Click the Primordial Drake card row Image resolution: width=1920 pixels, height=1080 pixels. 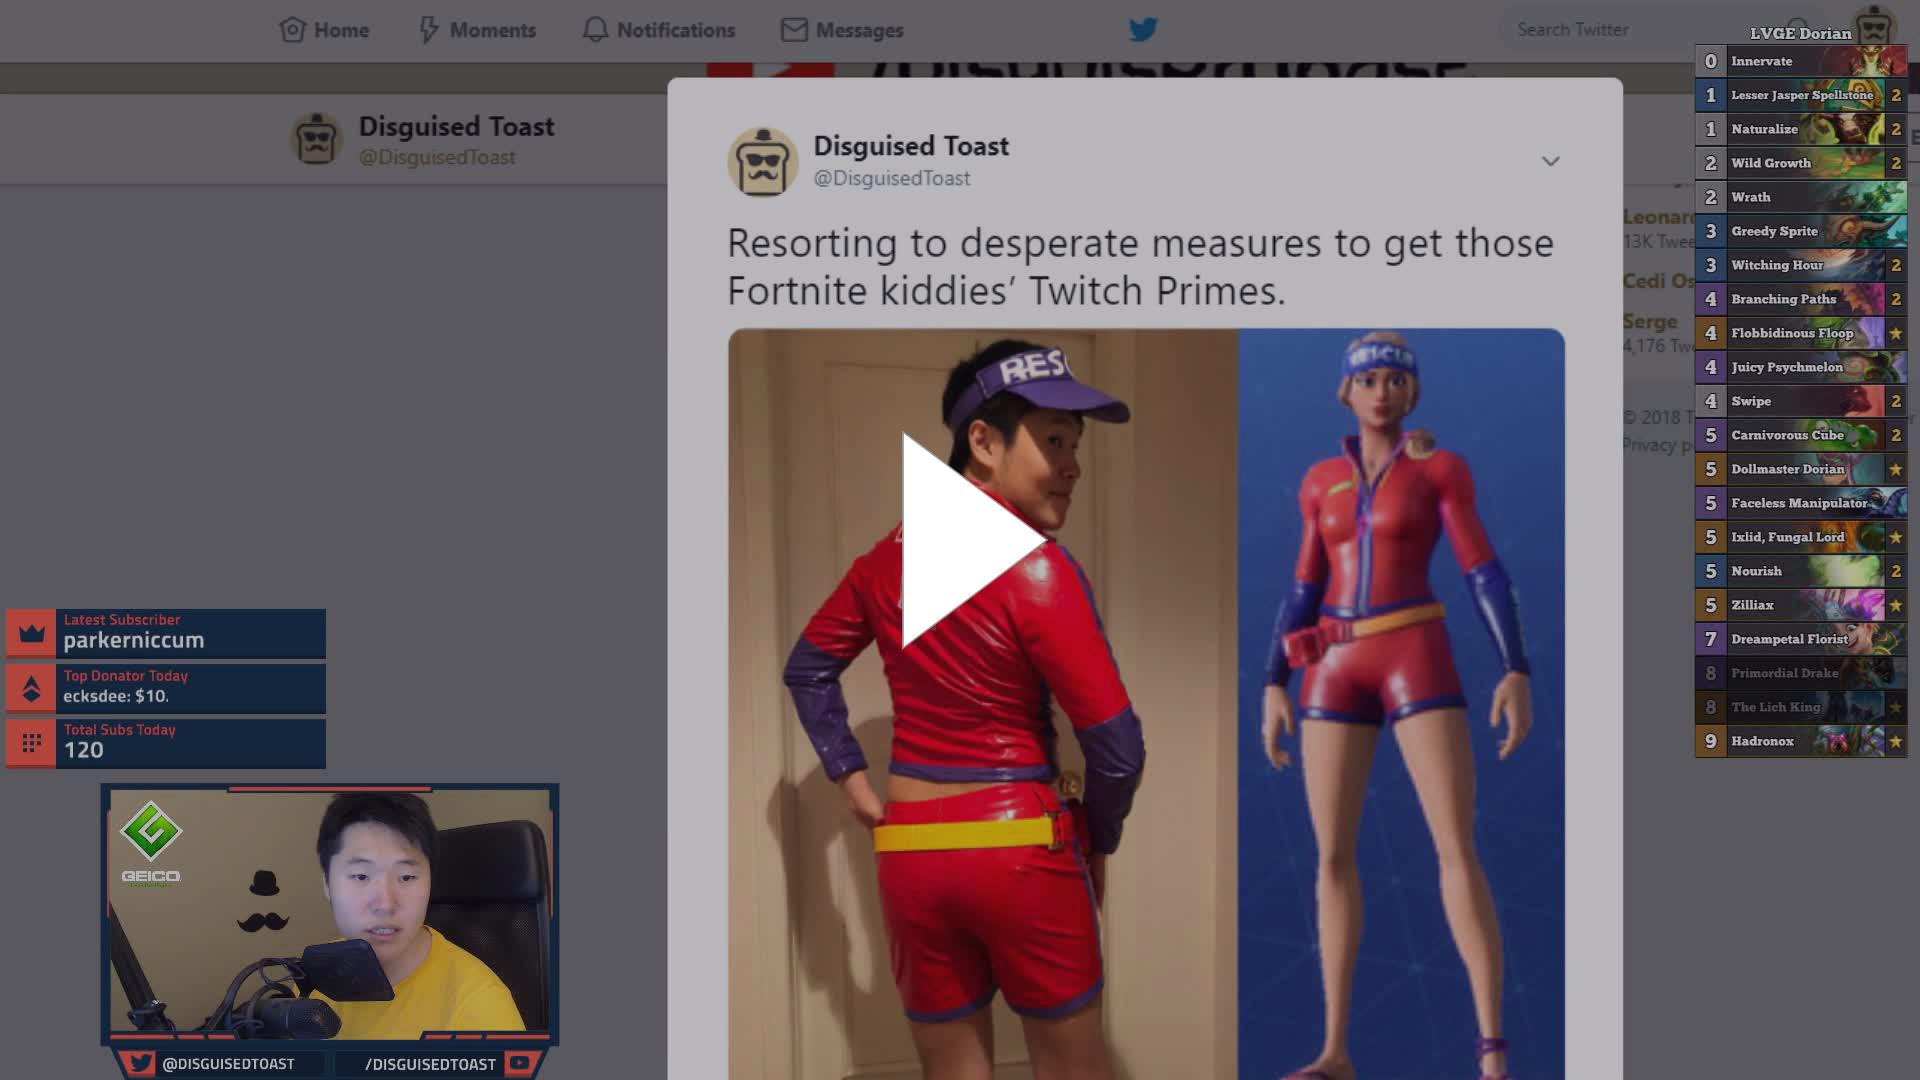pyautogui.click(x=1801, y=673)
